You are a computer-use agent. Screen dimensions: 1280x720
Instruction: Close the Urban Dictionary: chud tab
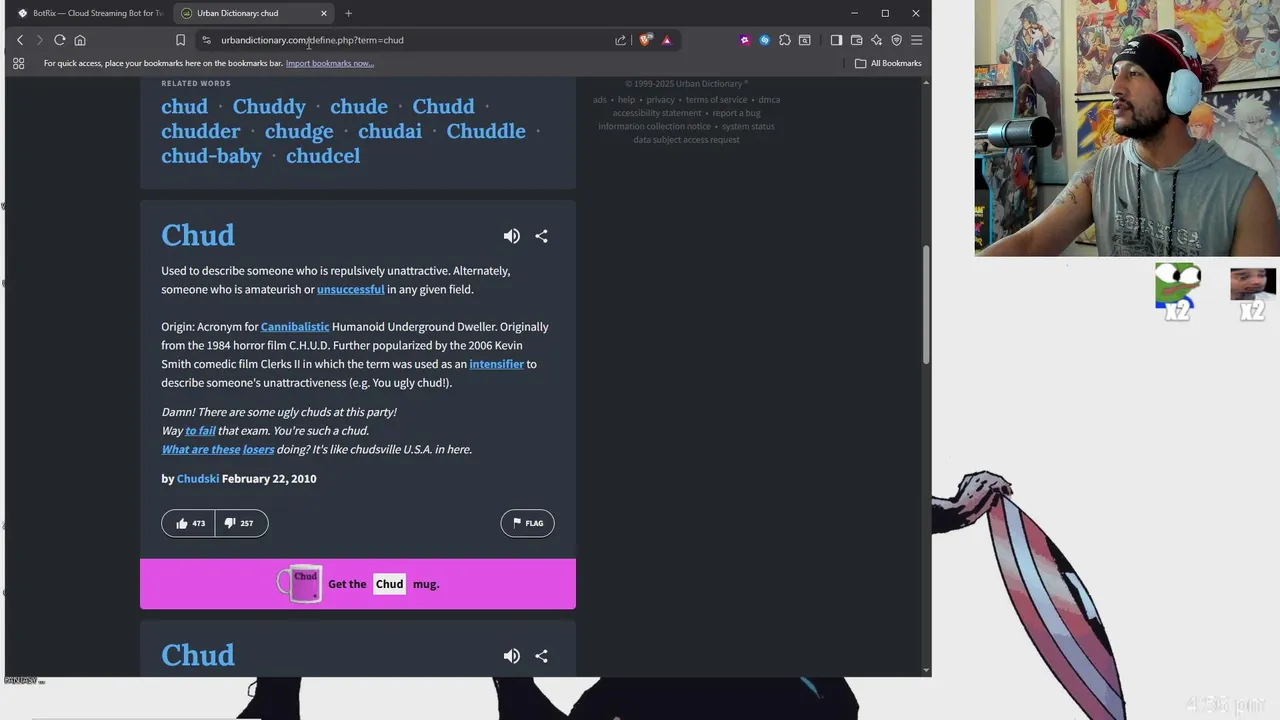point(324,13)
